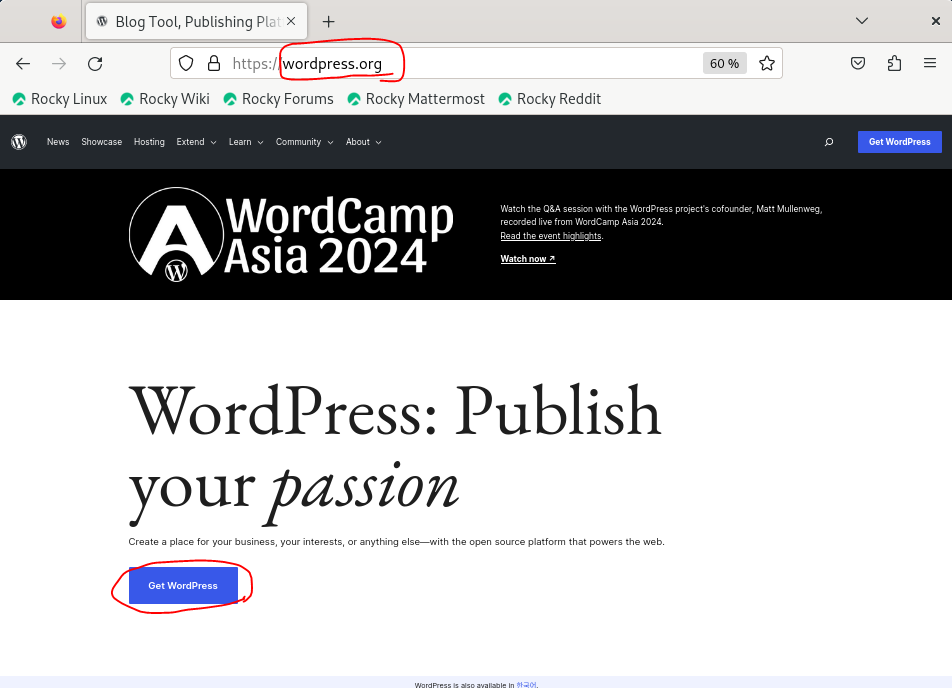Viewport: 952px width, 688px height.
Task: Open the Rocky Reddit bookmark
Action: click(549, 99)
